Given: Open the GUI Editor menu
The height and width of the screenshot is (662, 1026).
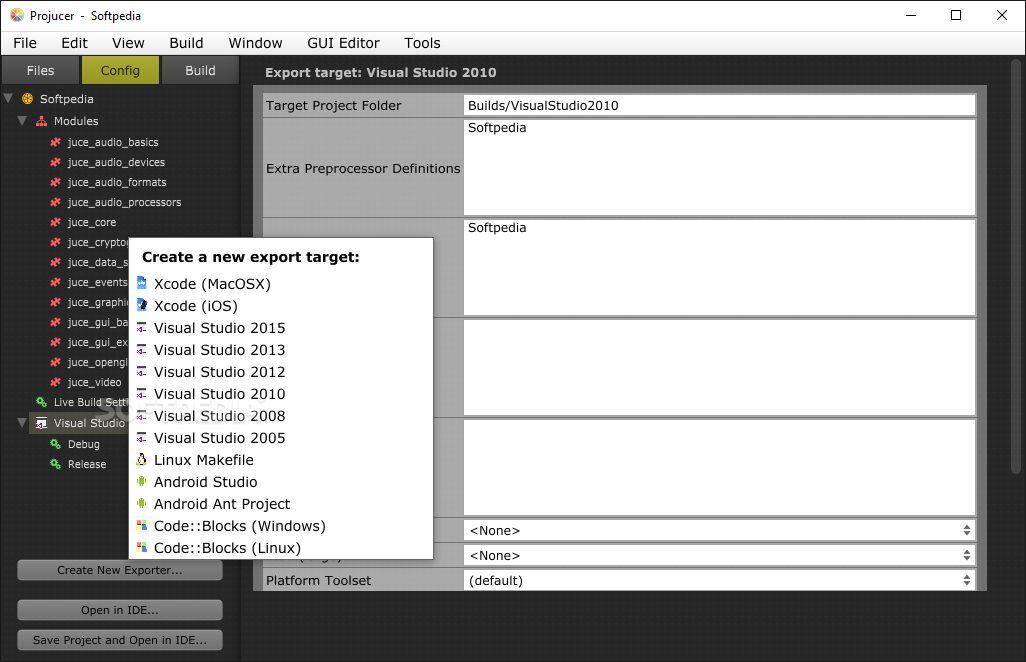Looking at the screenshot, I should pyautogui.click(x=344, y=43).
